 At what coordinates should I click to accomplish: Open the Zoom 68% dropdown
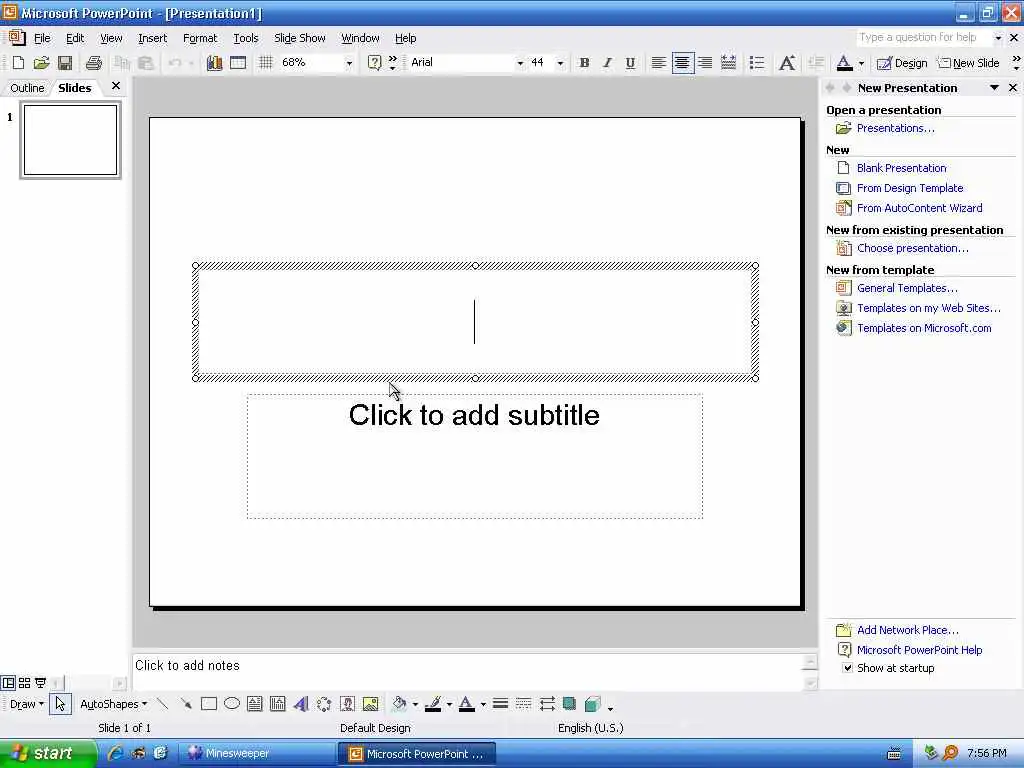[x=349, y=63]
